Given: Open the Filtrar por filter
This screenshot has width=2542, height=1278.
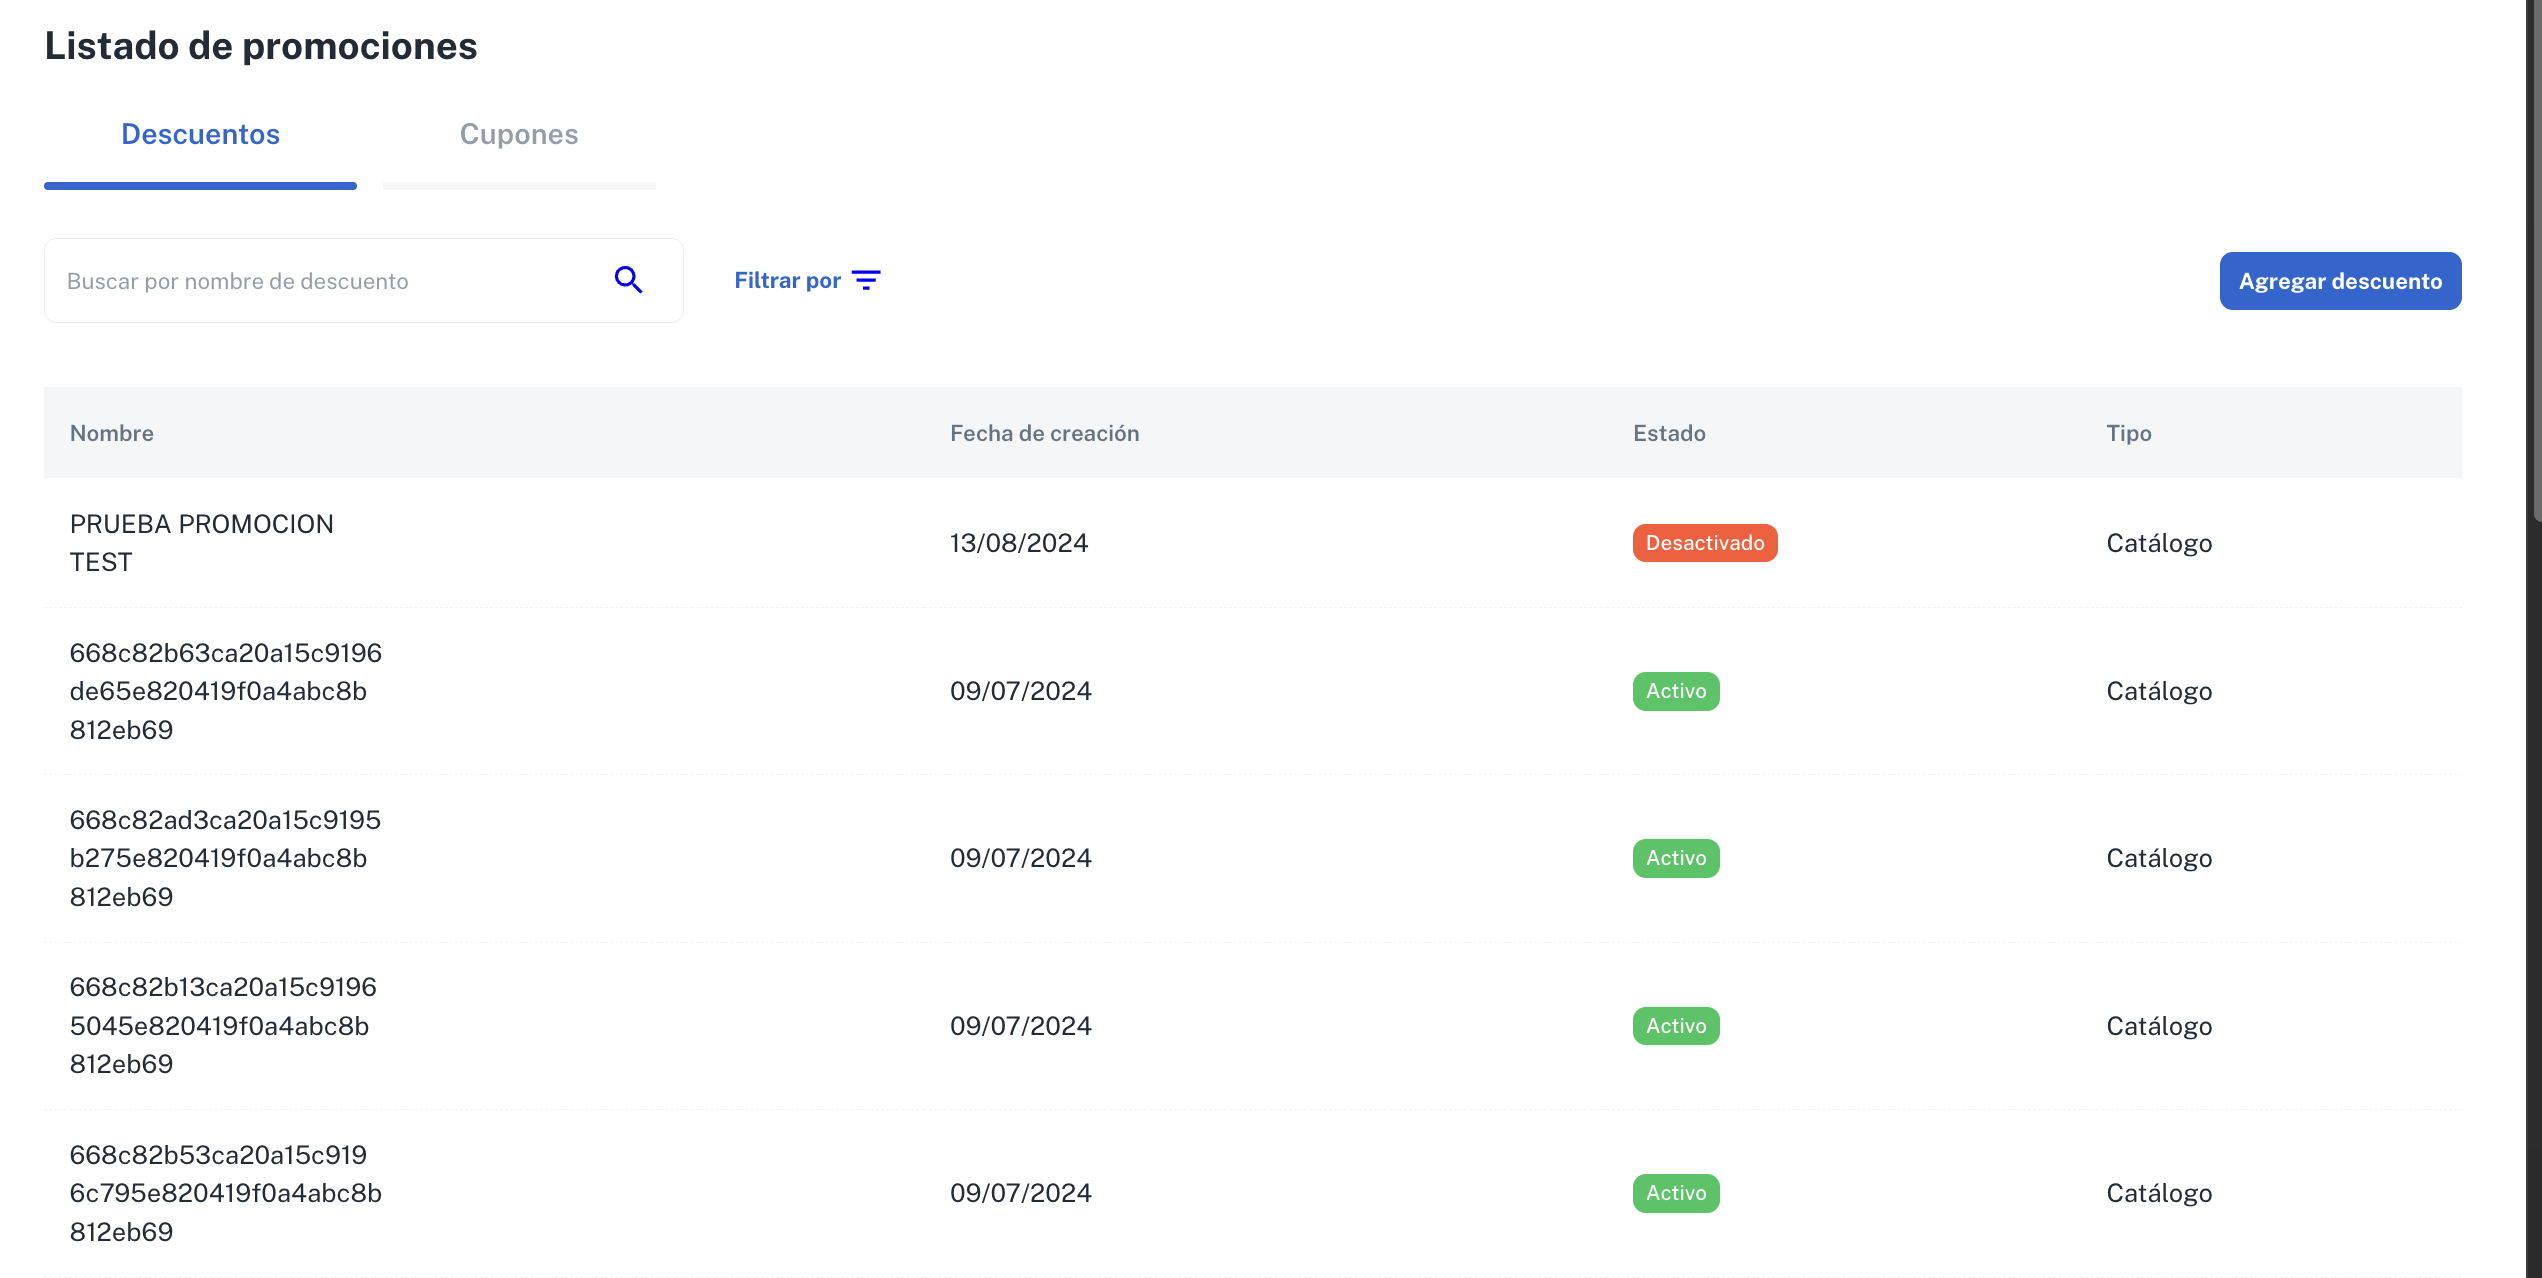Looking at the screenshot, I should click(788, 280).
